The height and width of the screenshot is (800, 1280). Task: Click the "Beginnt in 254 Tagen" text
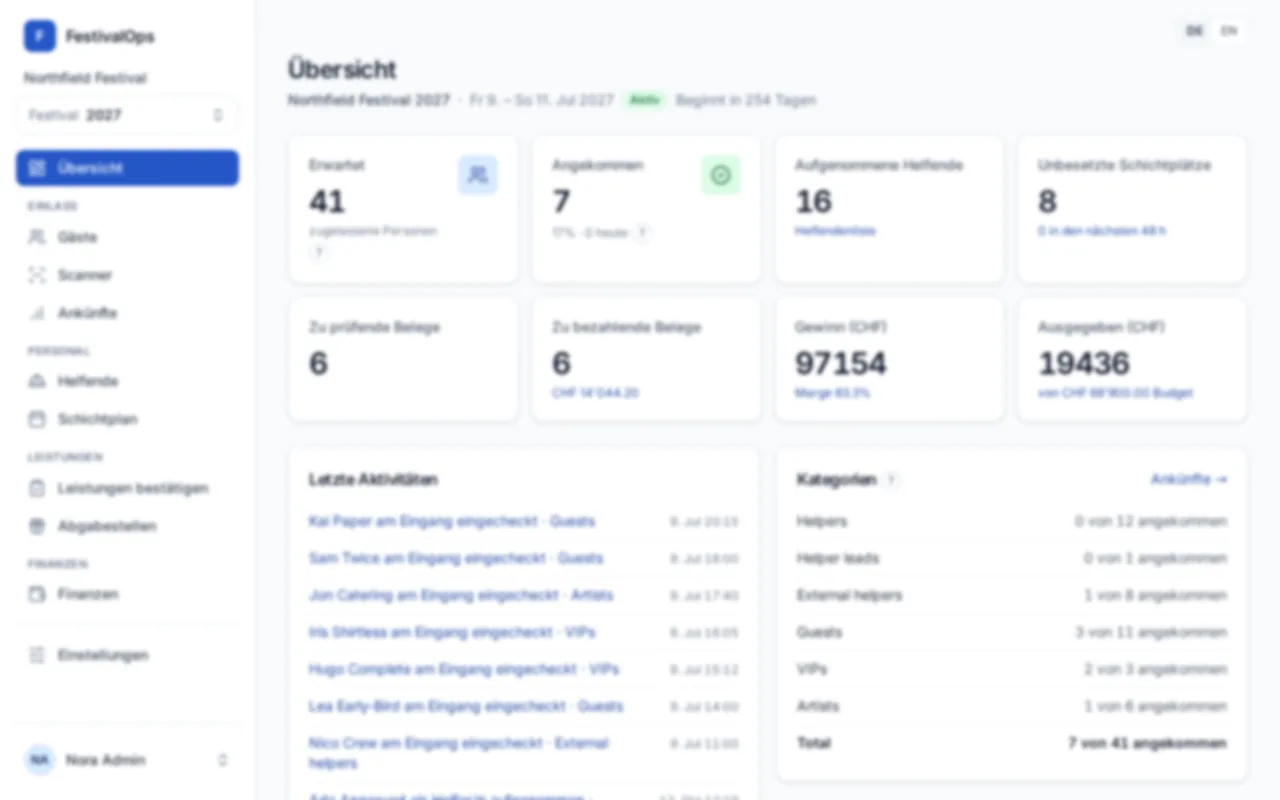746,100
